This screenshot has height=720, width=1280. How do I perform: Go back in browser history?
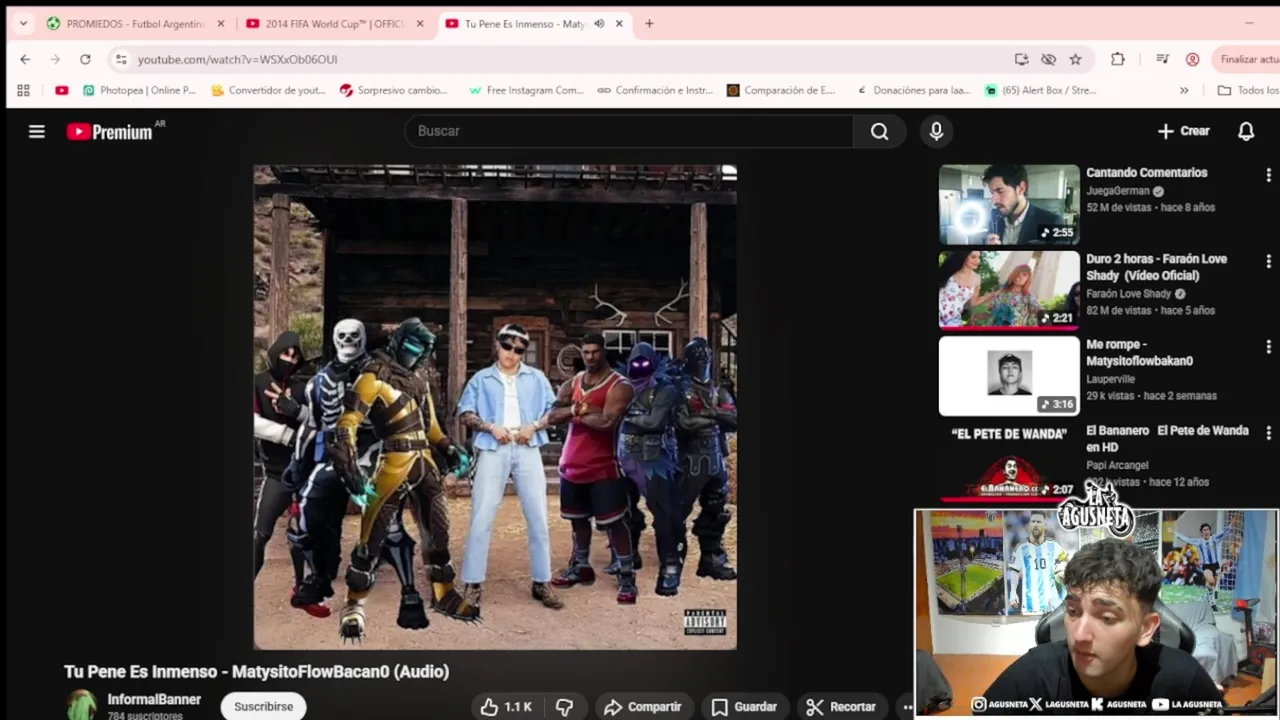tap(25, 59)
